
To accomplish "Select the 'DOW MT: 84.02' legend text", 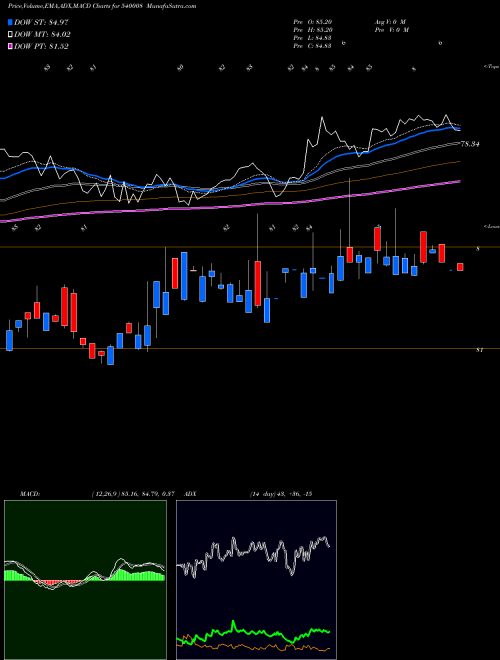I will coord(42,35).
